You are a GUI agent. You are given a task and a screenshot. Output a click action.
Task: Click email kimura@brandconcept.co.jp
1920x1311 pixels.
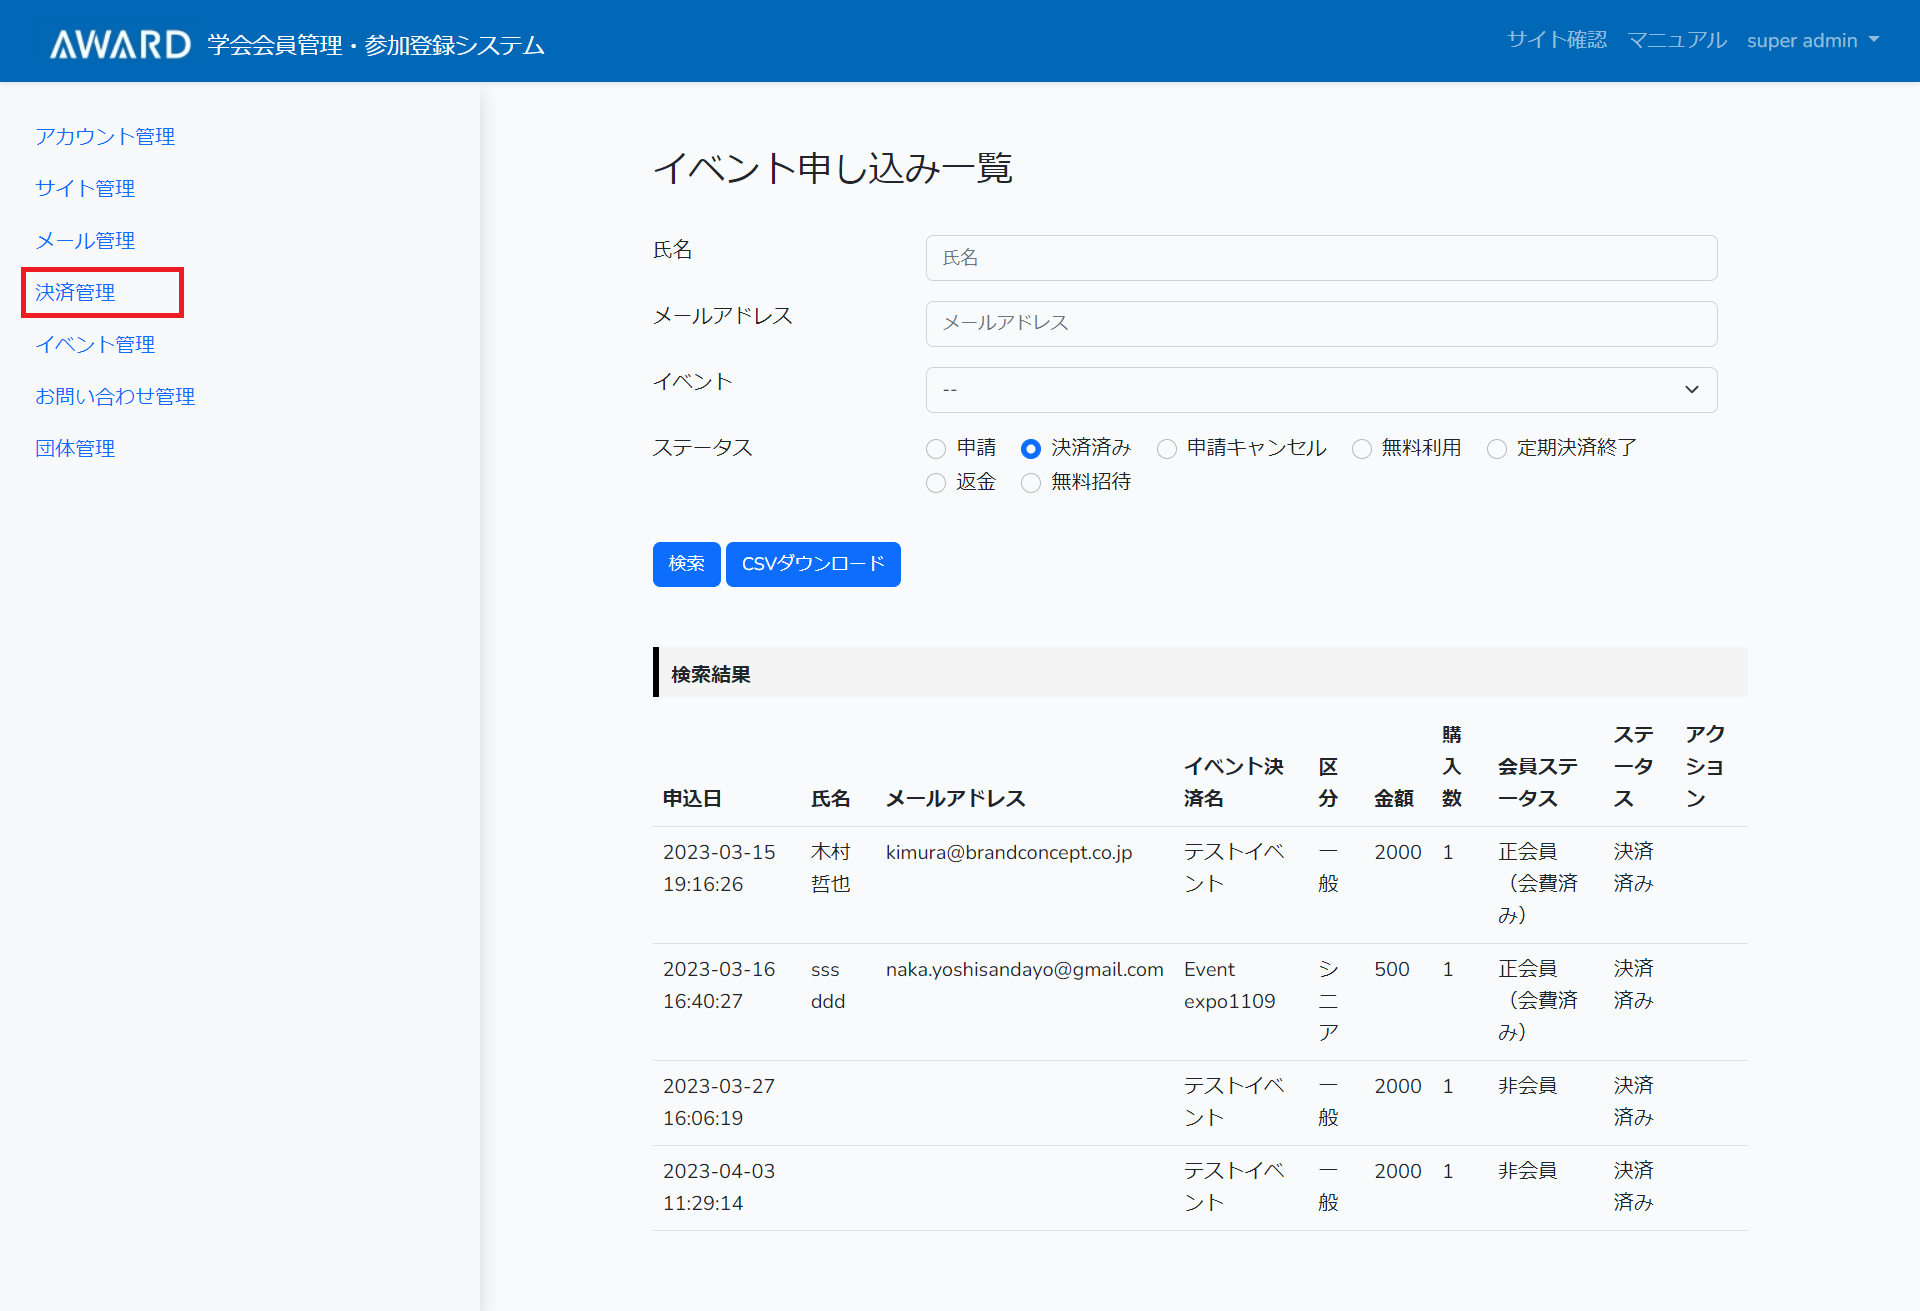click(x=1009, y=852)
